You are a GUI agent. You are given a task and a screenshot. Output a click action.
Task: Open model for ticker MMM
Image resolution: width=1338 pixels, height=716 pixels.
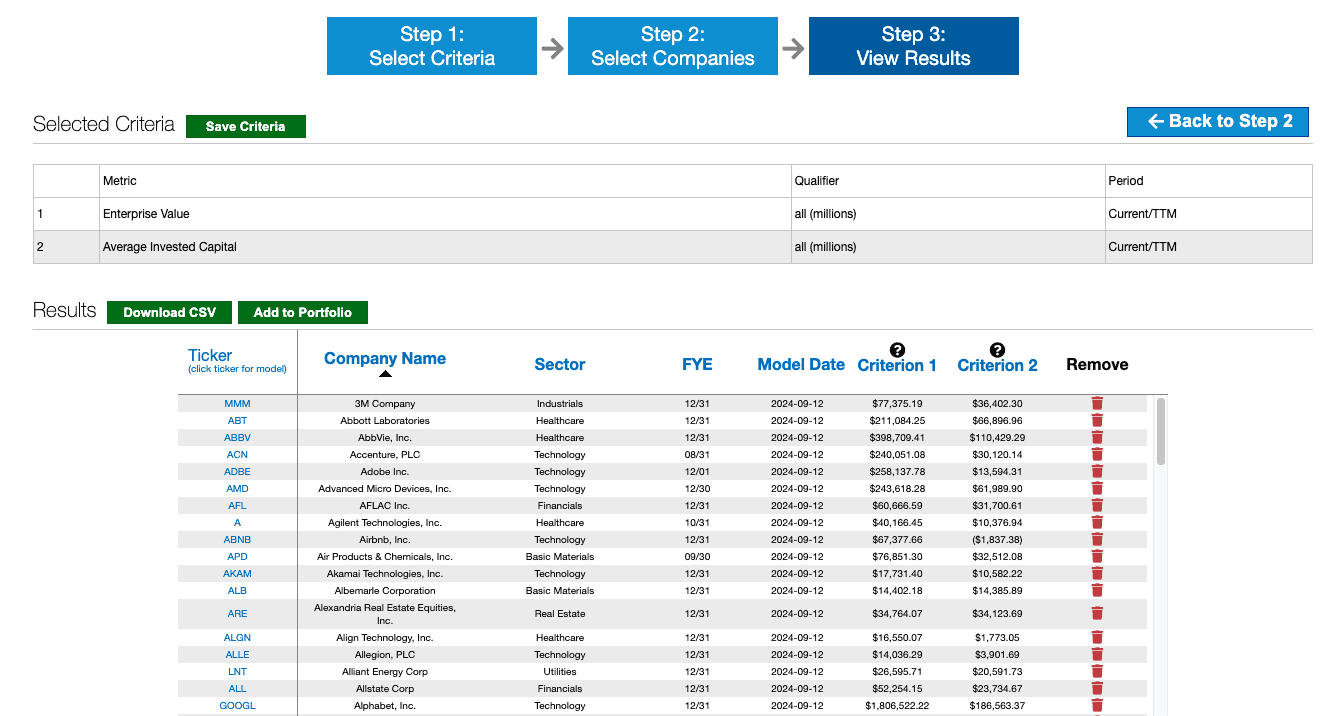pos(237,404)
